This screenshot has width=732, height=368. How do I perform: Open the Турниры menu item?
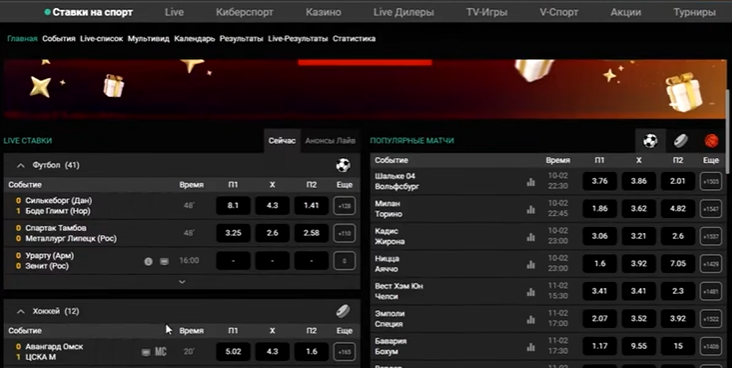(x=694, y=12)
